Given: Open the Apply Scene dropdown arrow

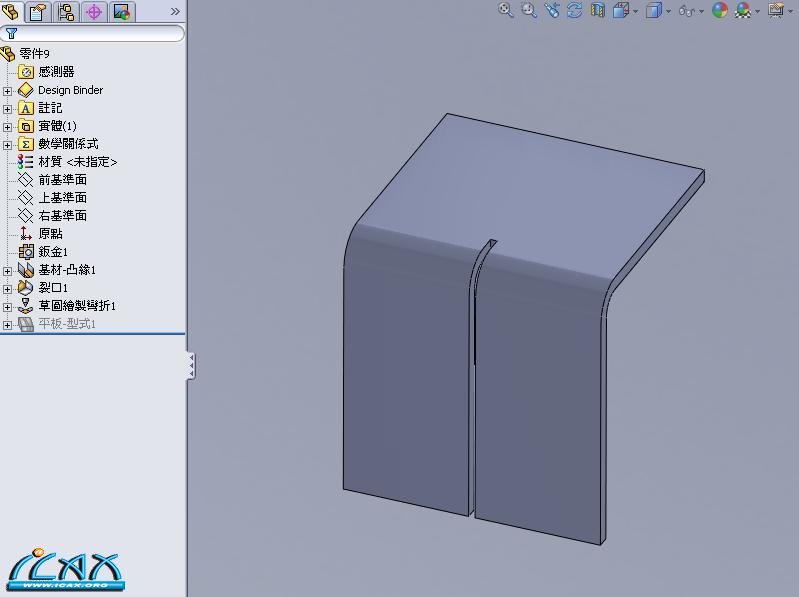Looking at the screenshot, I should (757, 11).
